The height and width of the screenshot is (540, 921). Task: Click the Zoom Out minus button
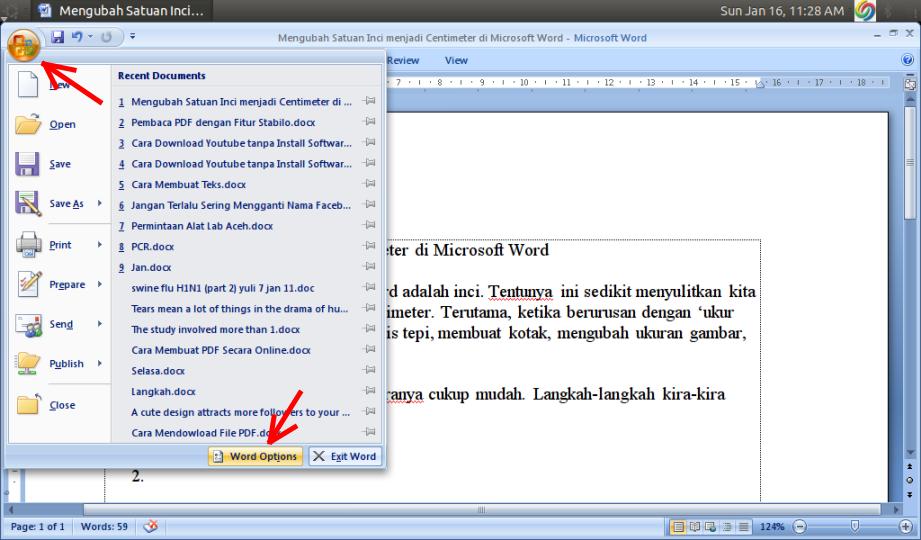799,526
